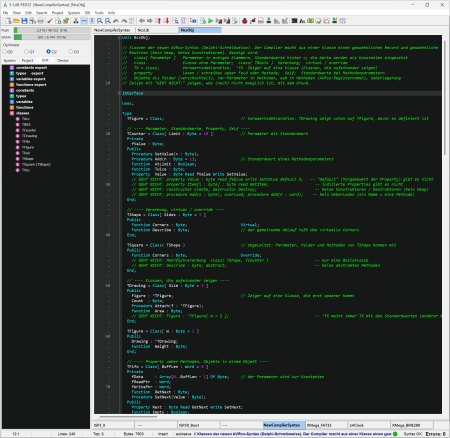Screen dimensions: 450x438
Task: Create a new file via toolbar icon
Action: [x=8, y=21]
